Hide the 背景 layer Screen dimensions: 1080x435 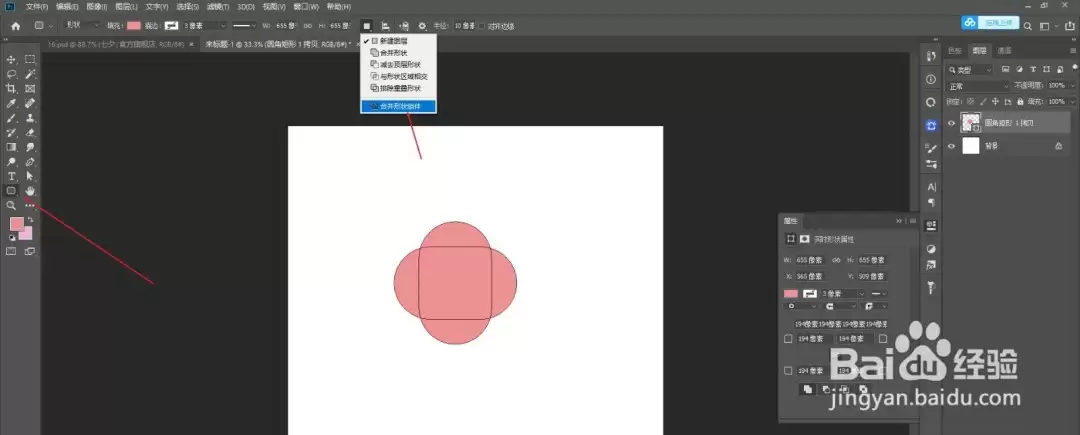coord(951,146)
